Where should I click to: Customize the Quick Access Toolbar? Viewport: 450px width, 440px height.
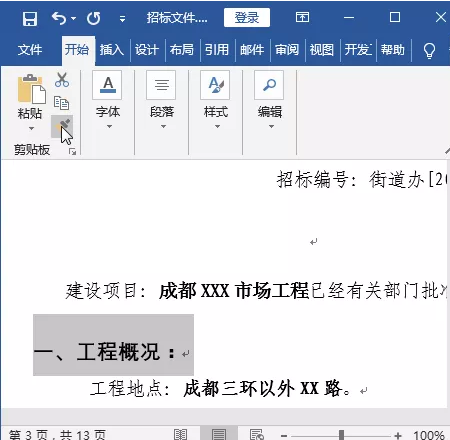click(122, 19)
